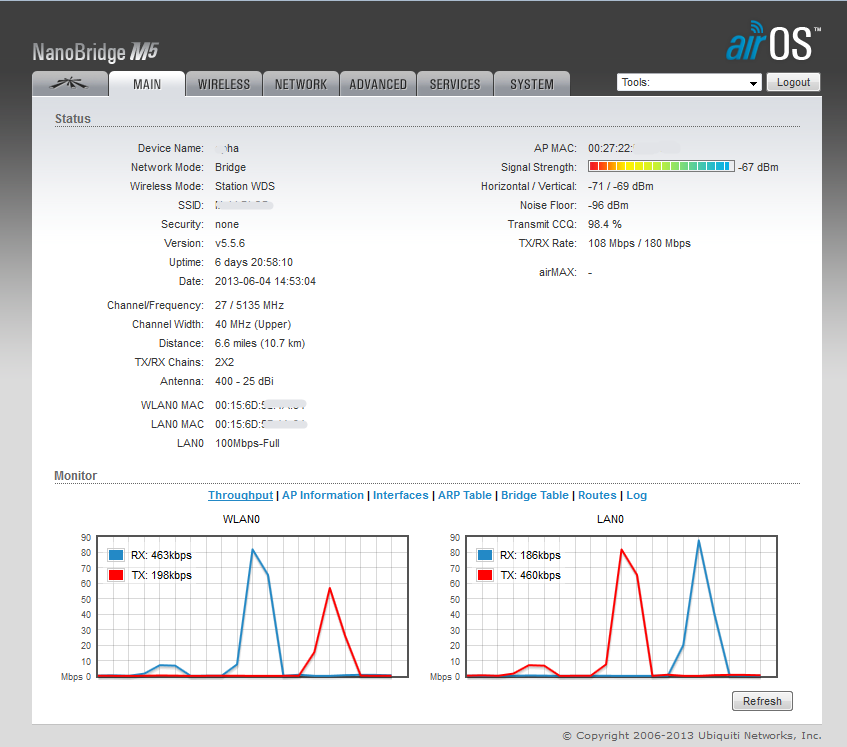
Task: Select the SYSTEM tab
Action: coord(532,84)
